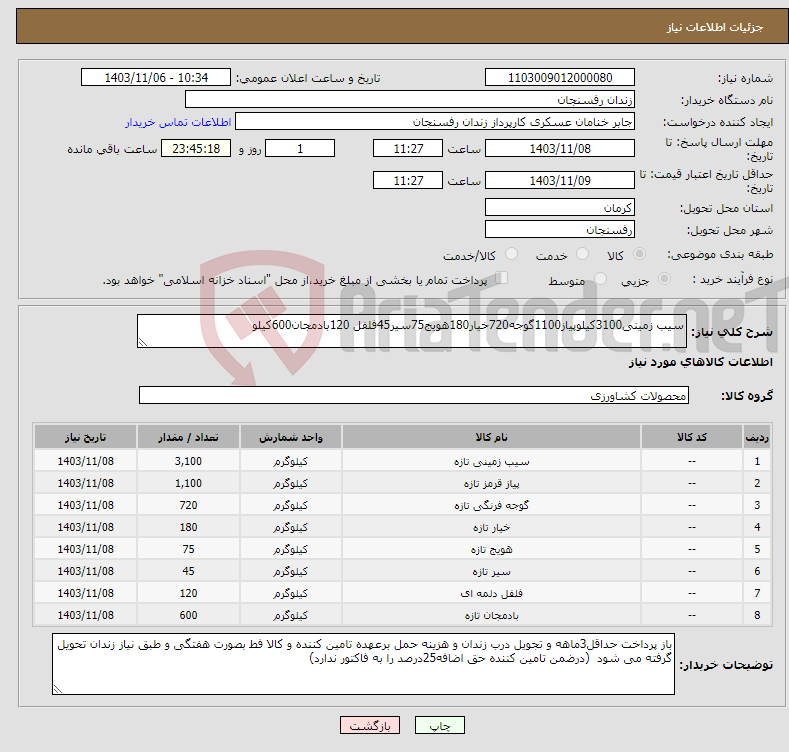Viewport: 789px width, 752px height.
Task: Click the گروه کالا field محصولات کشاورزی
Action: click(414, 395)
